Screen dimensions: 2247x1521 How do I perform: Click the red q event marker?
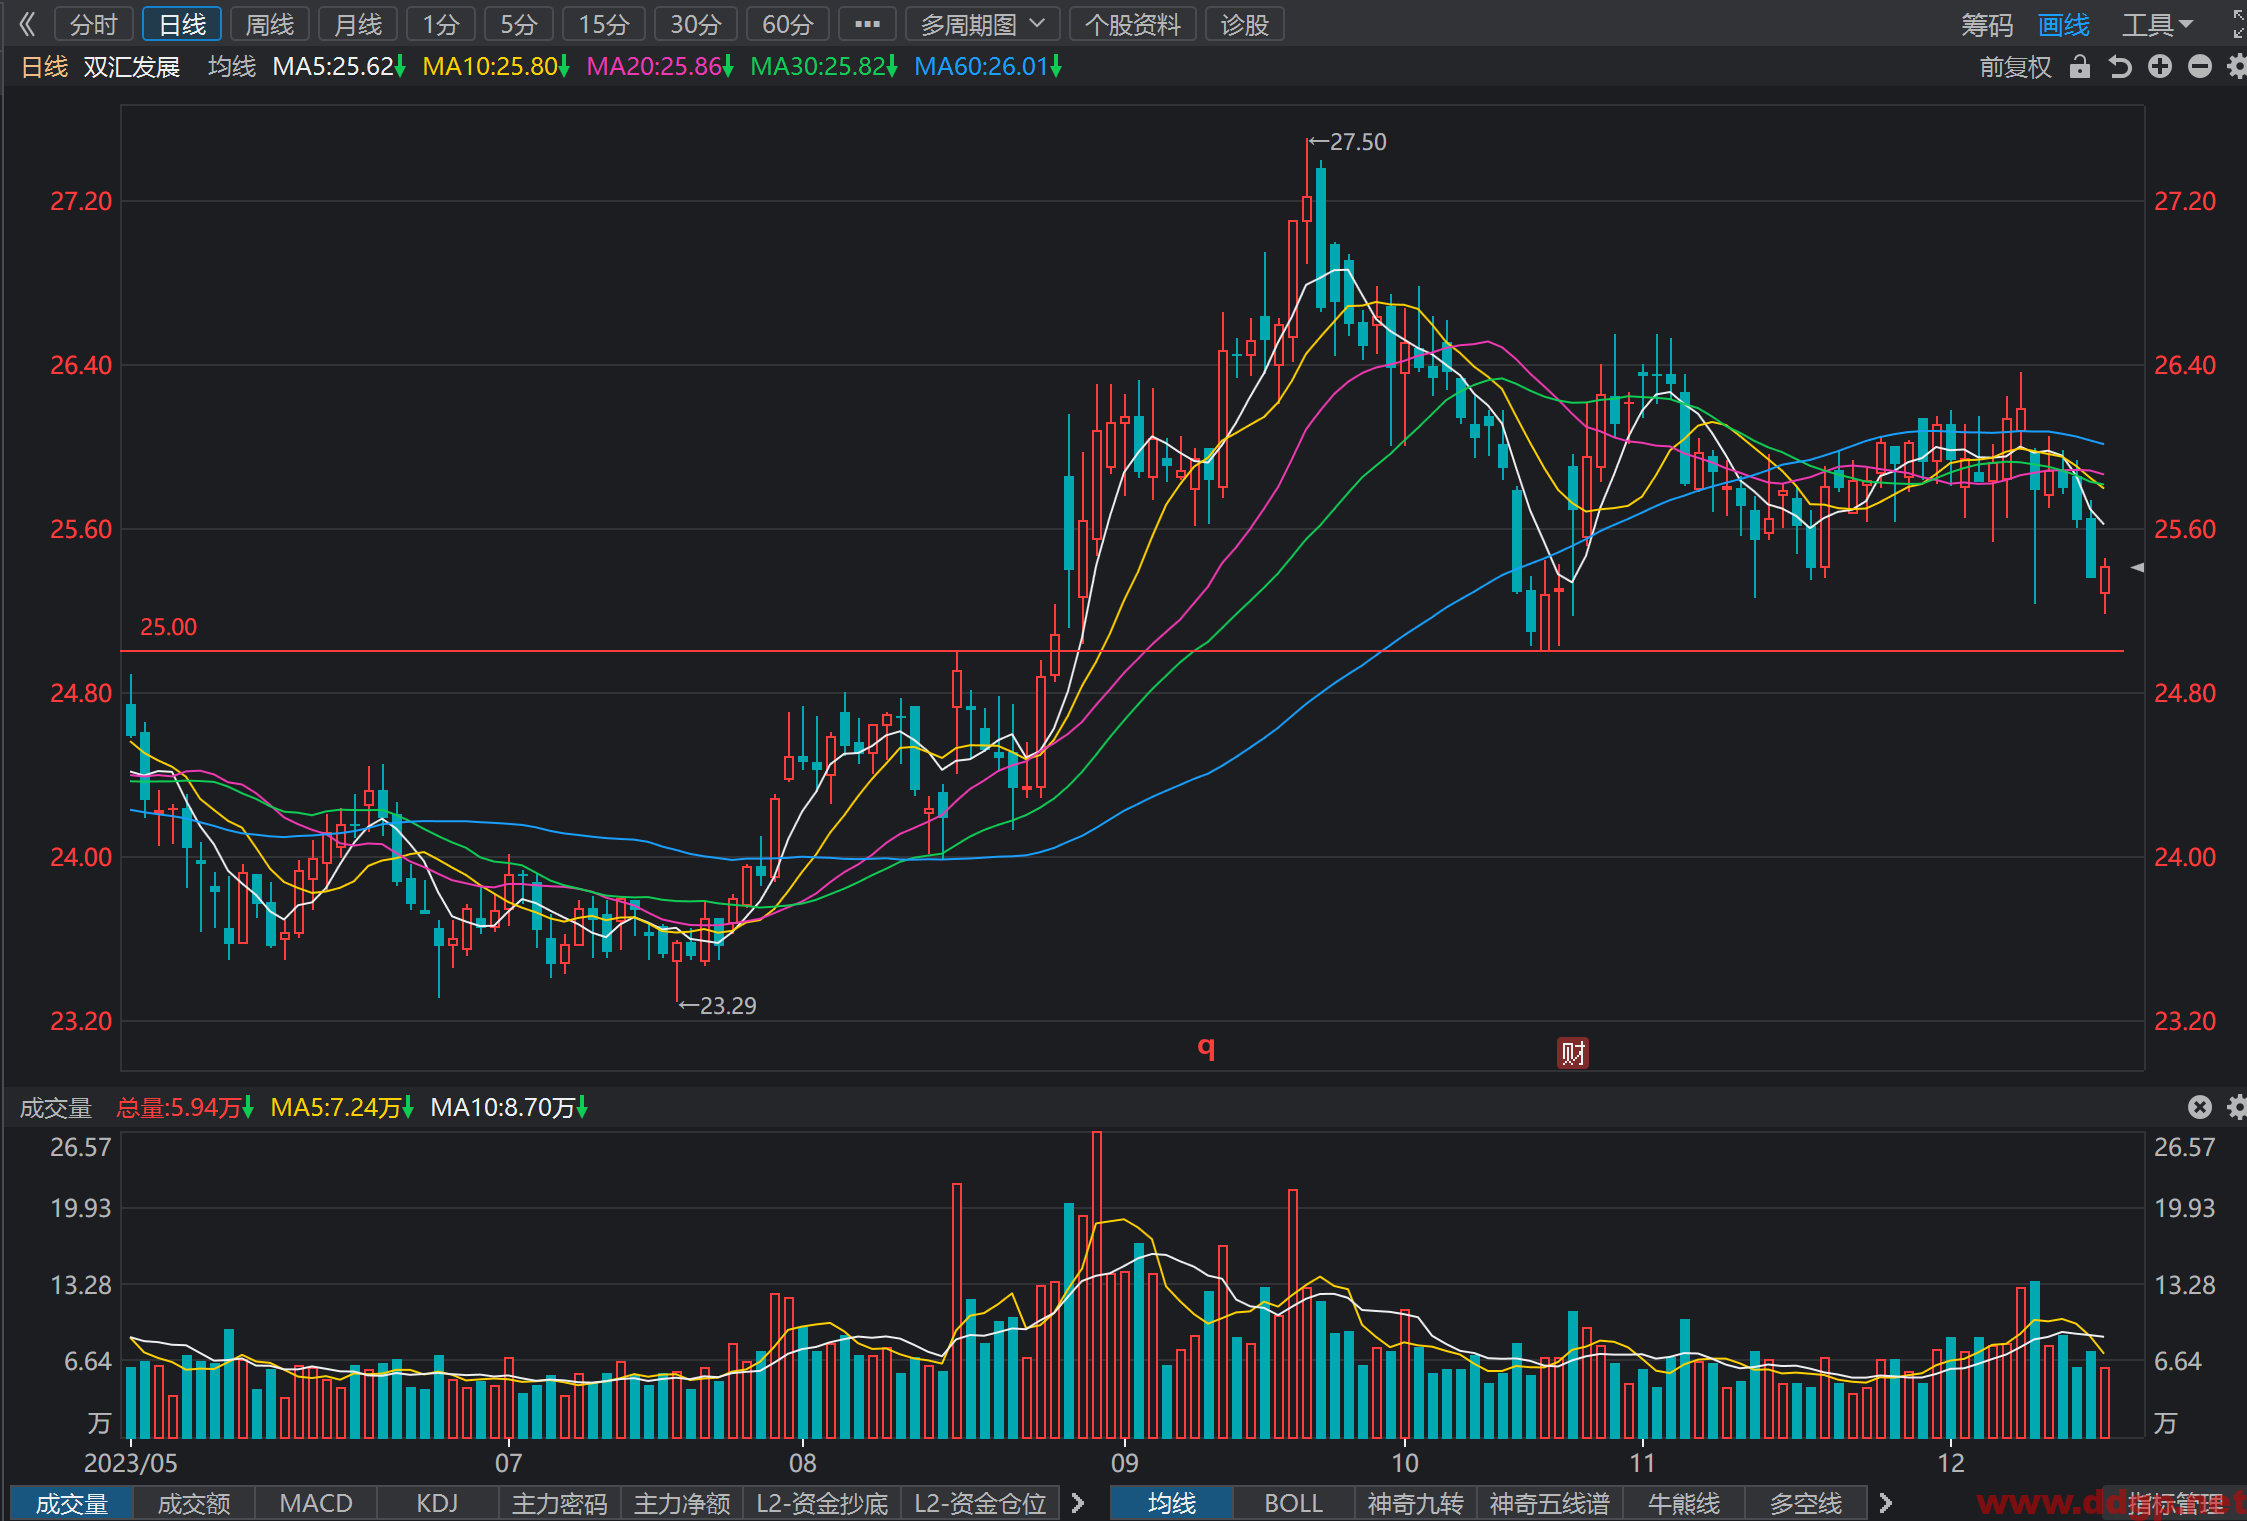(x=1206, y=1047)
